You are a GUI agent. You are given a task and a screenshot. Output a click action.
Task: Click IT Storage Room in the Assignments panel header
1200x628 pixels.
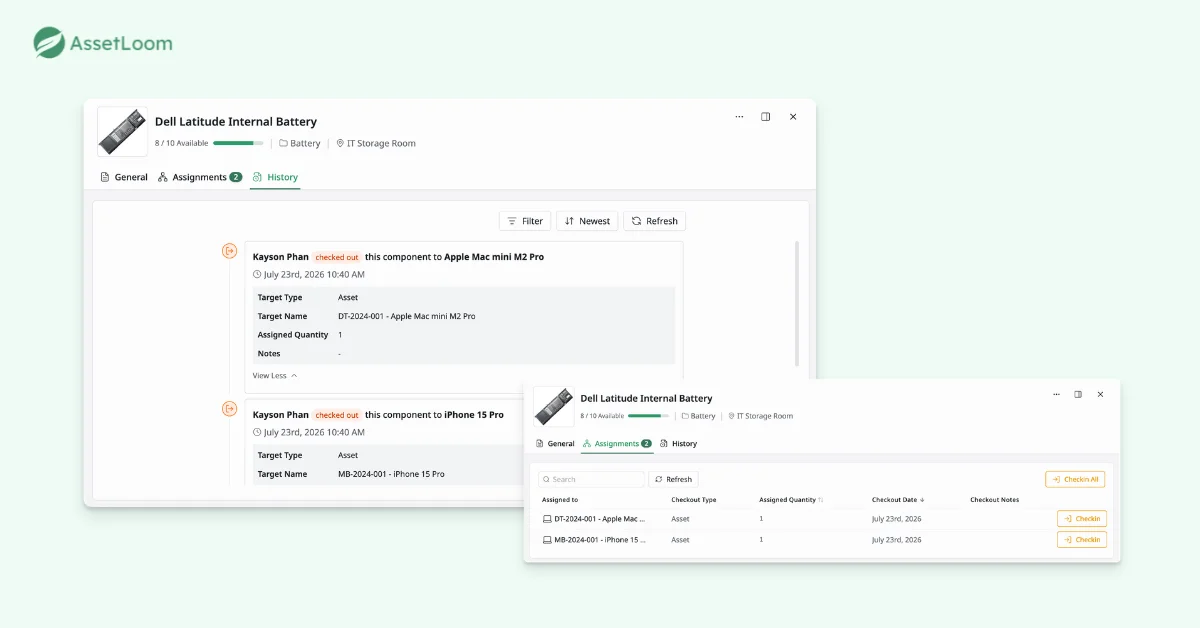click(x=760, y=416)
